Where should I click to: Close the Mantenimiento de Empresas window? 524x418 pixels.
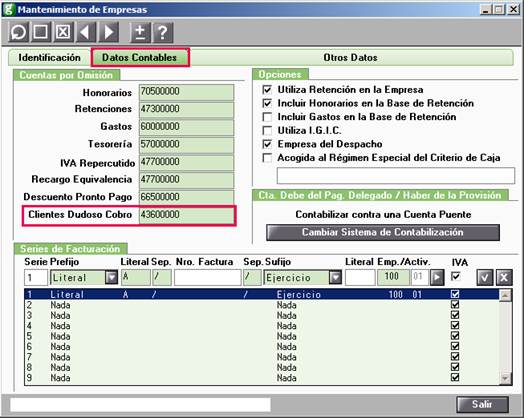point(514,9)
